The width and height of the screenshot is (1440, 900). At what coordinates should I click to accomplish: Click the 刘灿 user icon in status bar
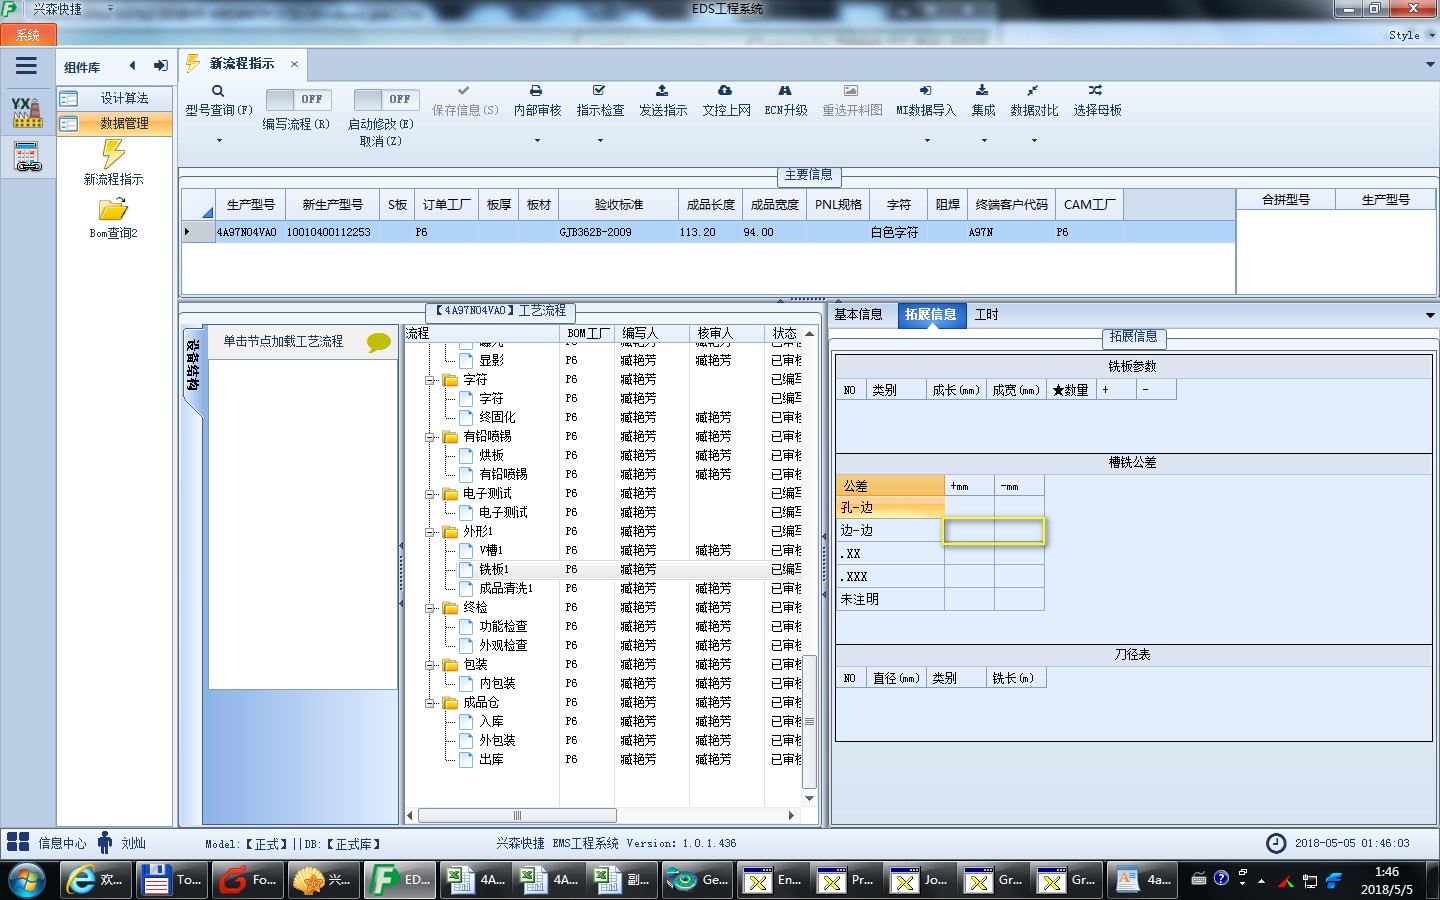point(105,842)
